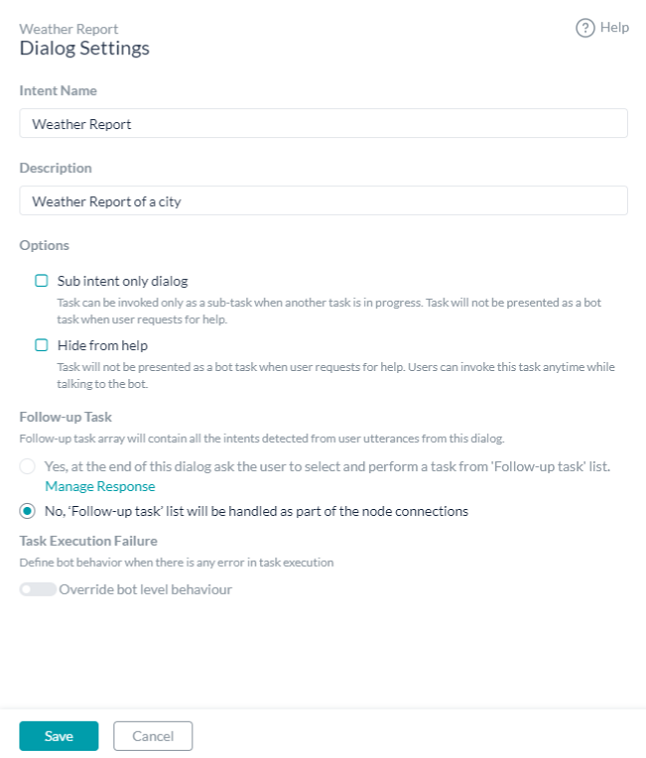Open the Manage Response link
The image size is (646, 758).
coord(100,486)
